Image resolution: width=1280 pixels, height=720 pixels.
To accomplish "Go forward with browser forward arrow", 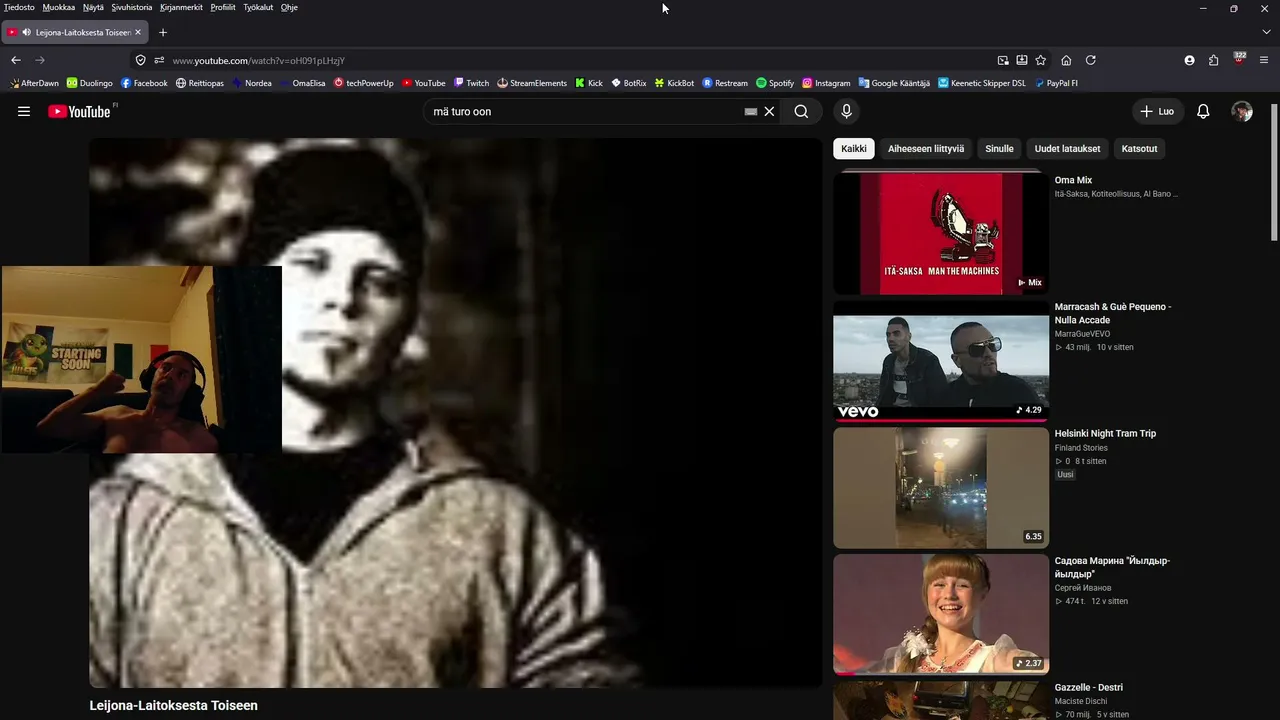I will (x=40, y=60).
